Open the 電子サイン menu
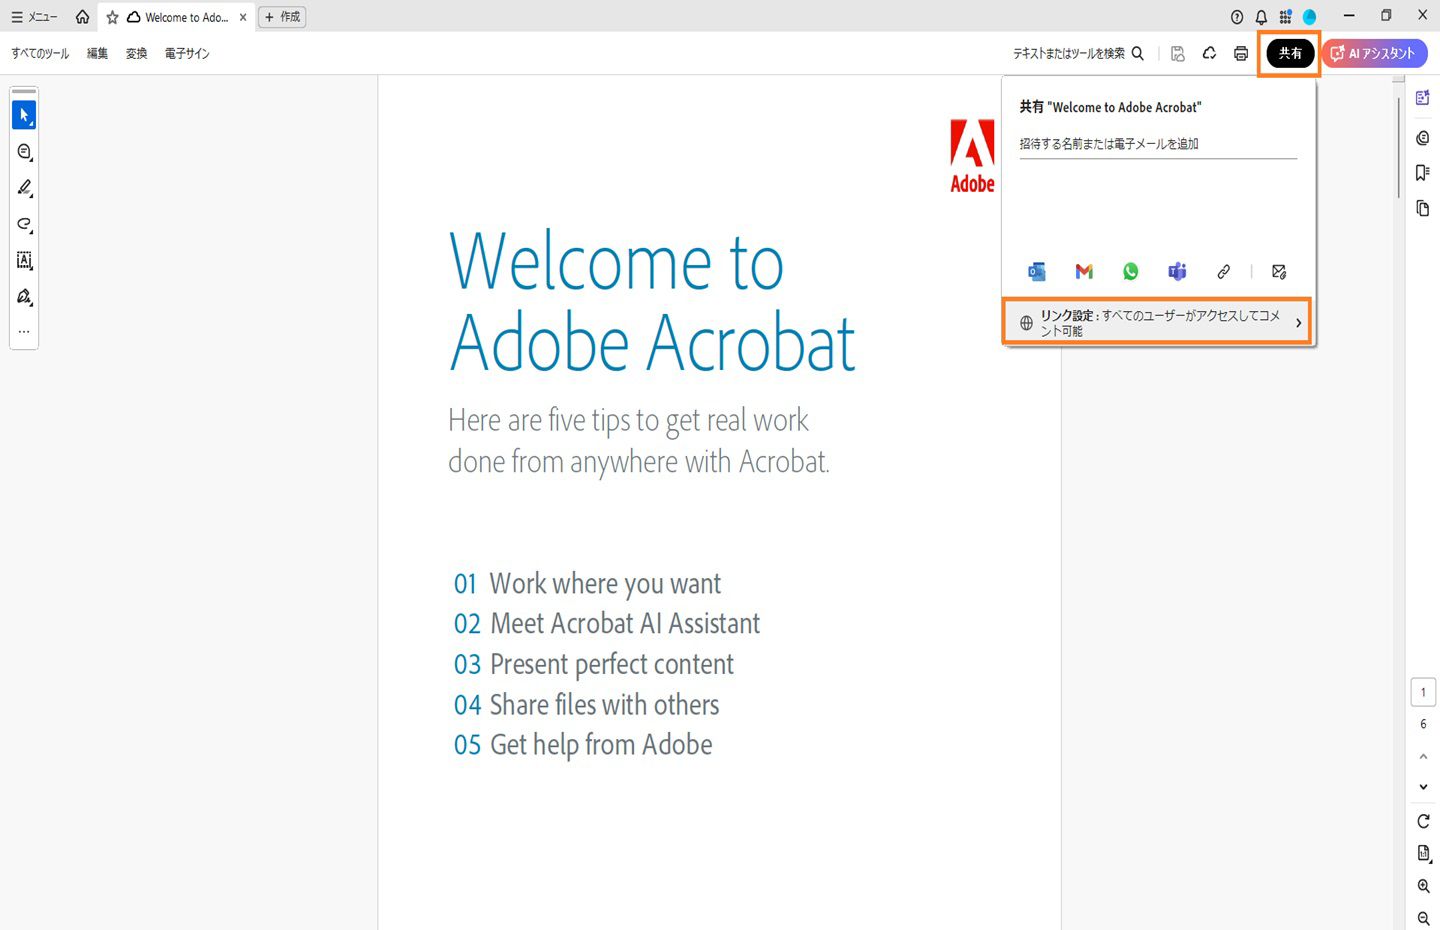The image size is (1440, 930). pyautogui.click(x=187, y=54)
